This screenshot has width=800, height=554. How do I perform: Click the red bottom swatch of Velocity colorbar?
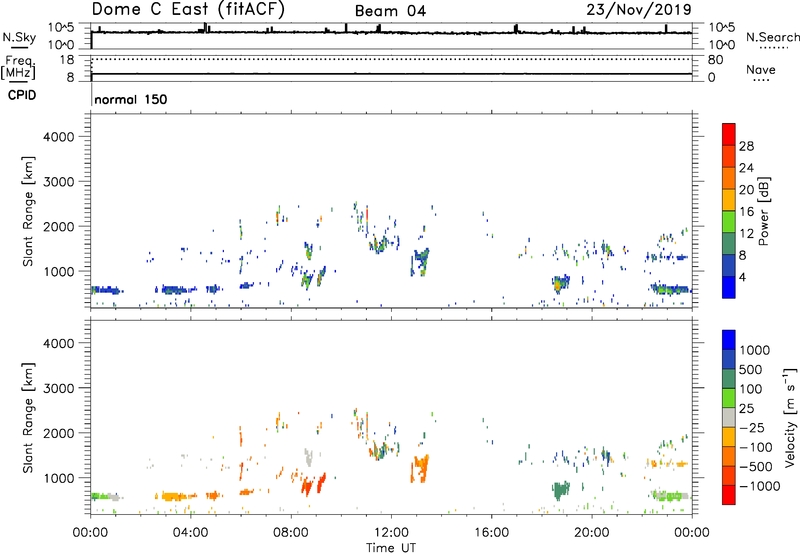(729, 495)
